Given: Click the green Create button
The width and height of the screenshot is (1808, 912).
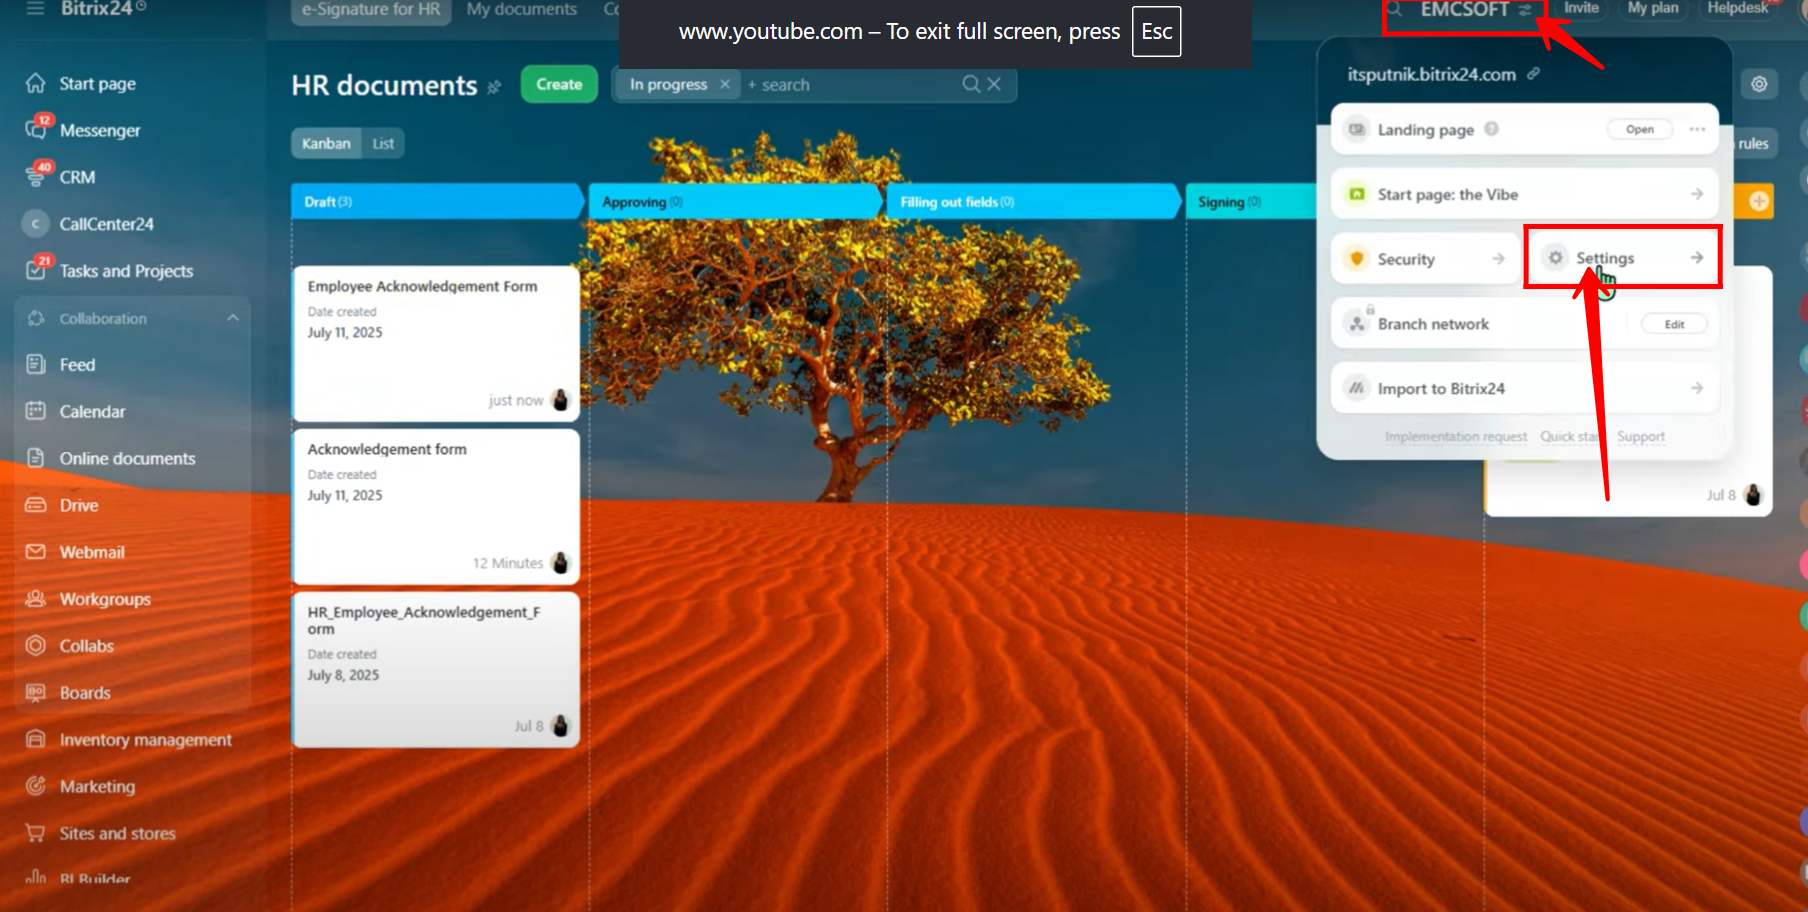Looking at the screenshot, I should (559, 84).
